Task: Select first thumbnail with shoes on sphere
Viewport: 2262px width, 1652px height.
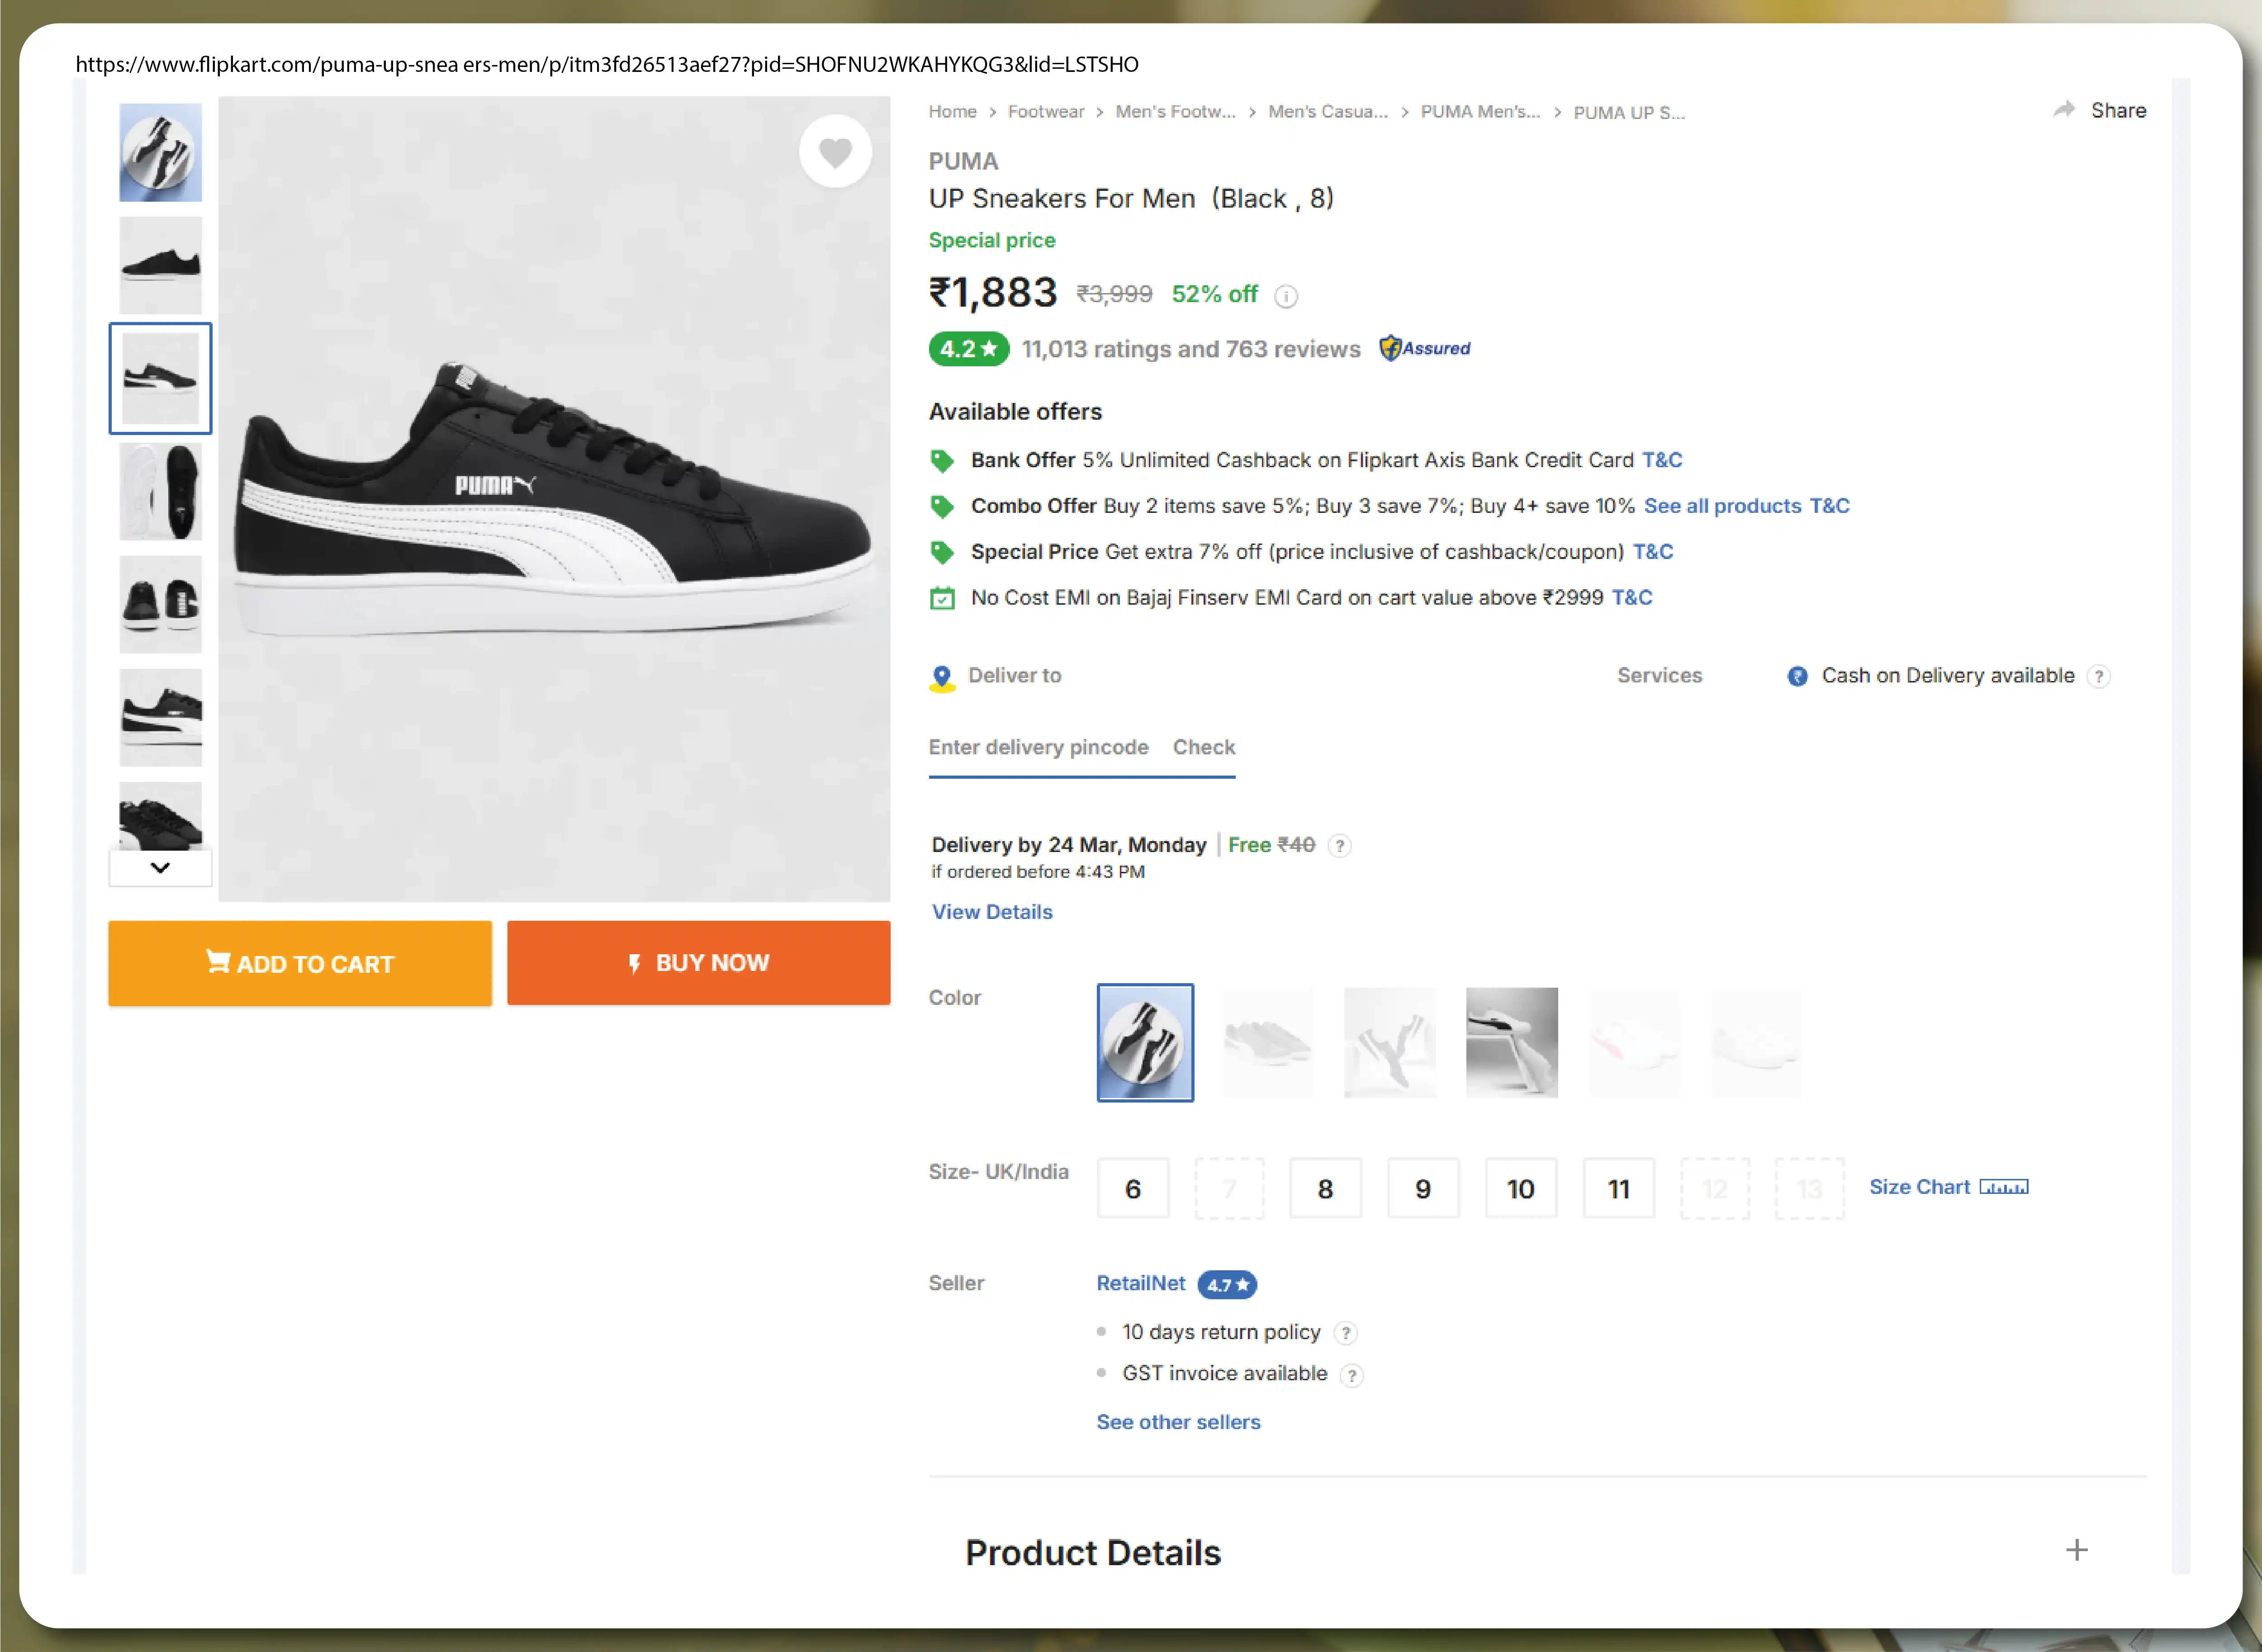Action: (160, 153)
